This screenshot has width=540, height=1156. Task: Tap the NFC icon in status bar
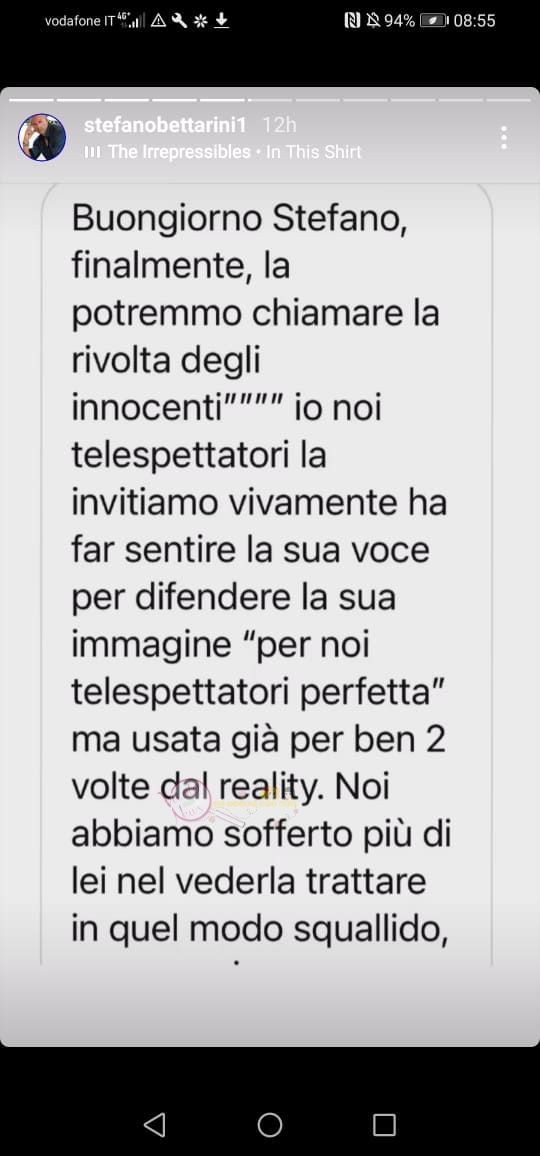coord(353,21)
